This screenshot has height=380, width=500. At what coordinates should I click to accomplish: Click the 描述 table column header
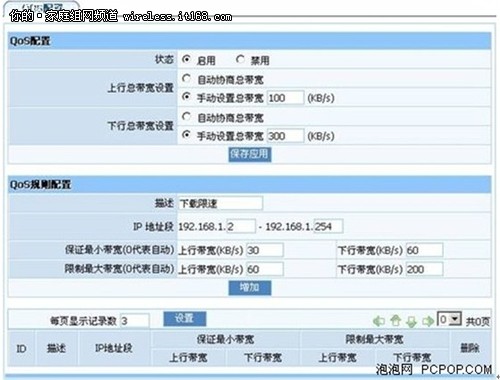(56, 348)
